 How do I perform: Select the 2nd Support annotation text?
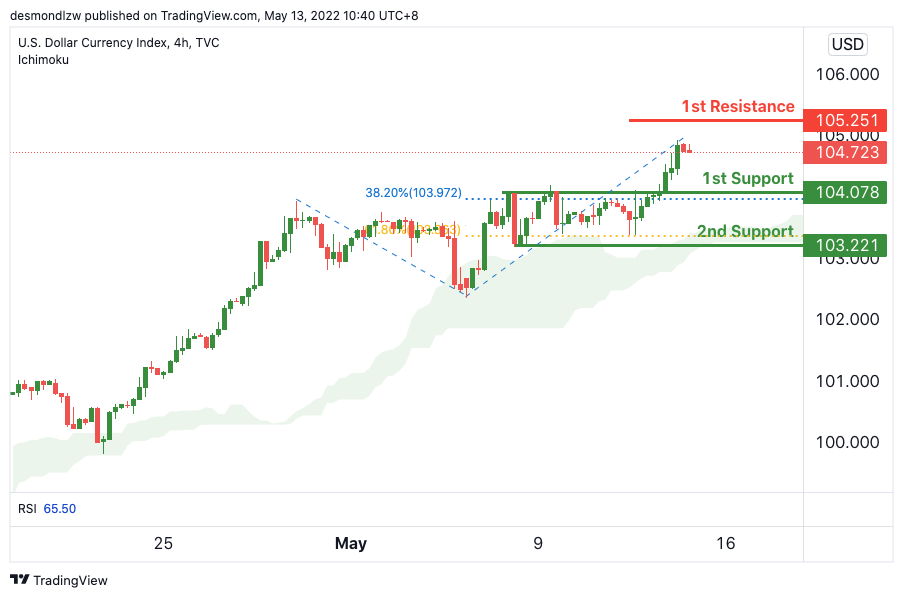pyautogui.click(x=745, y=231)
